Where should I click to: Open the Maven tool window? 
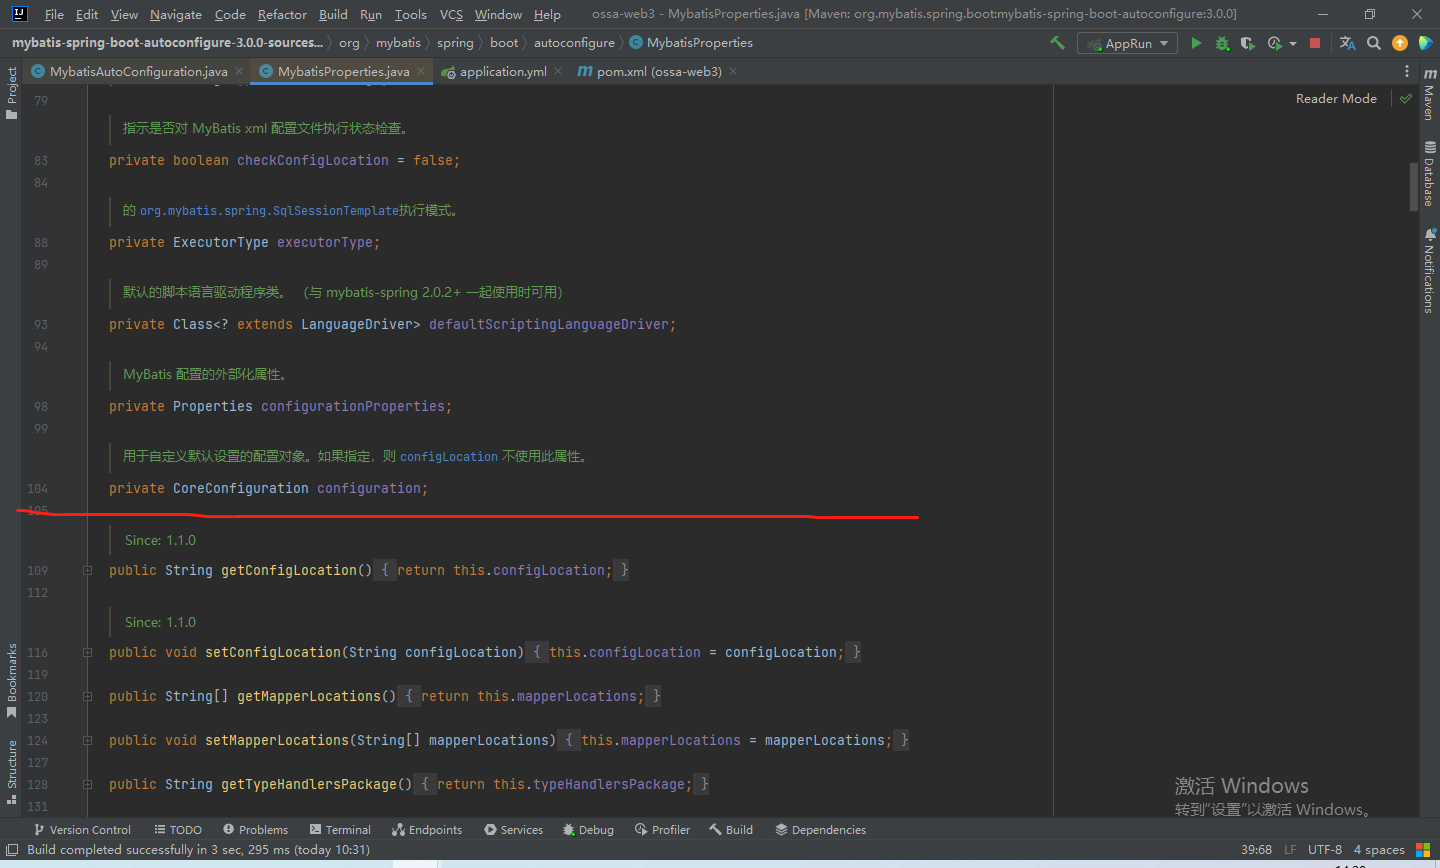1429,94
